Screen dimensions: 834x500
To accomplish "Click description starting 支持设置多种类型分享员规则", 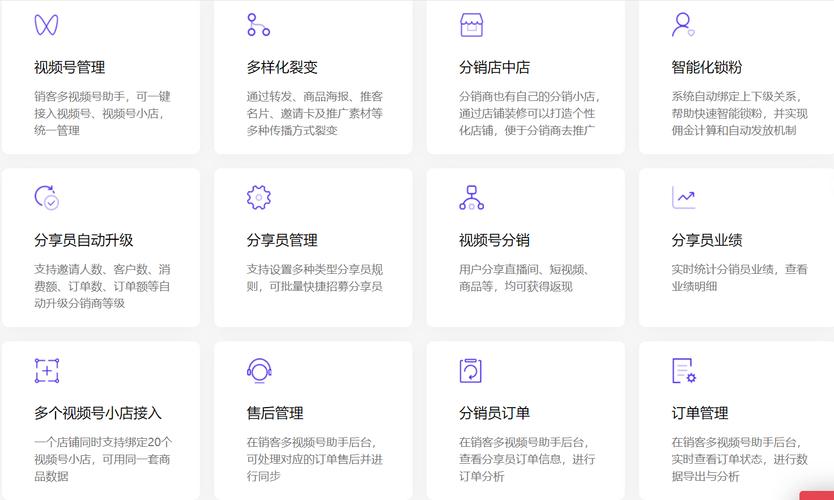I will pos(314,278).
